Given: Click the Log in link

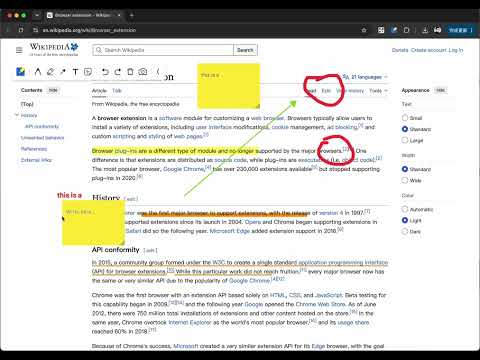Looking at the screenshot, I should click(x=456, y=50).
